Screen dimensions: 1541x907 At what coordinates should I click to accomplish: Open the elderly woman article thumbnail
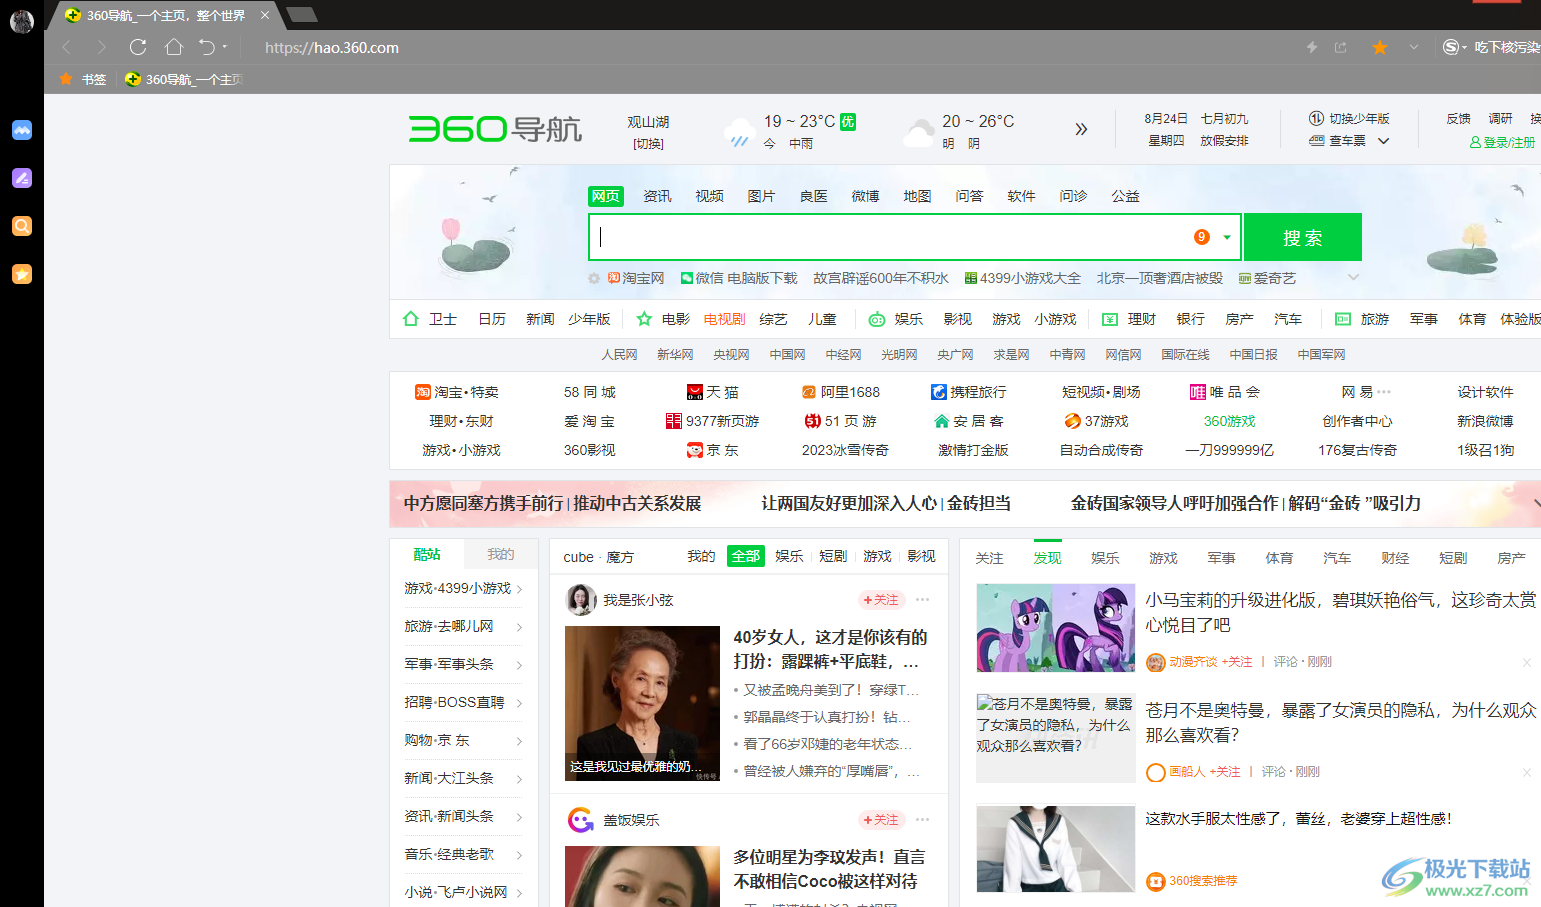pos(642,704)
